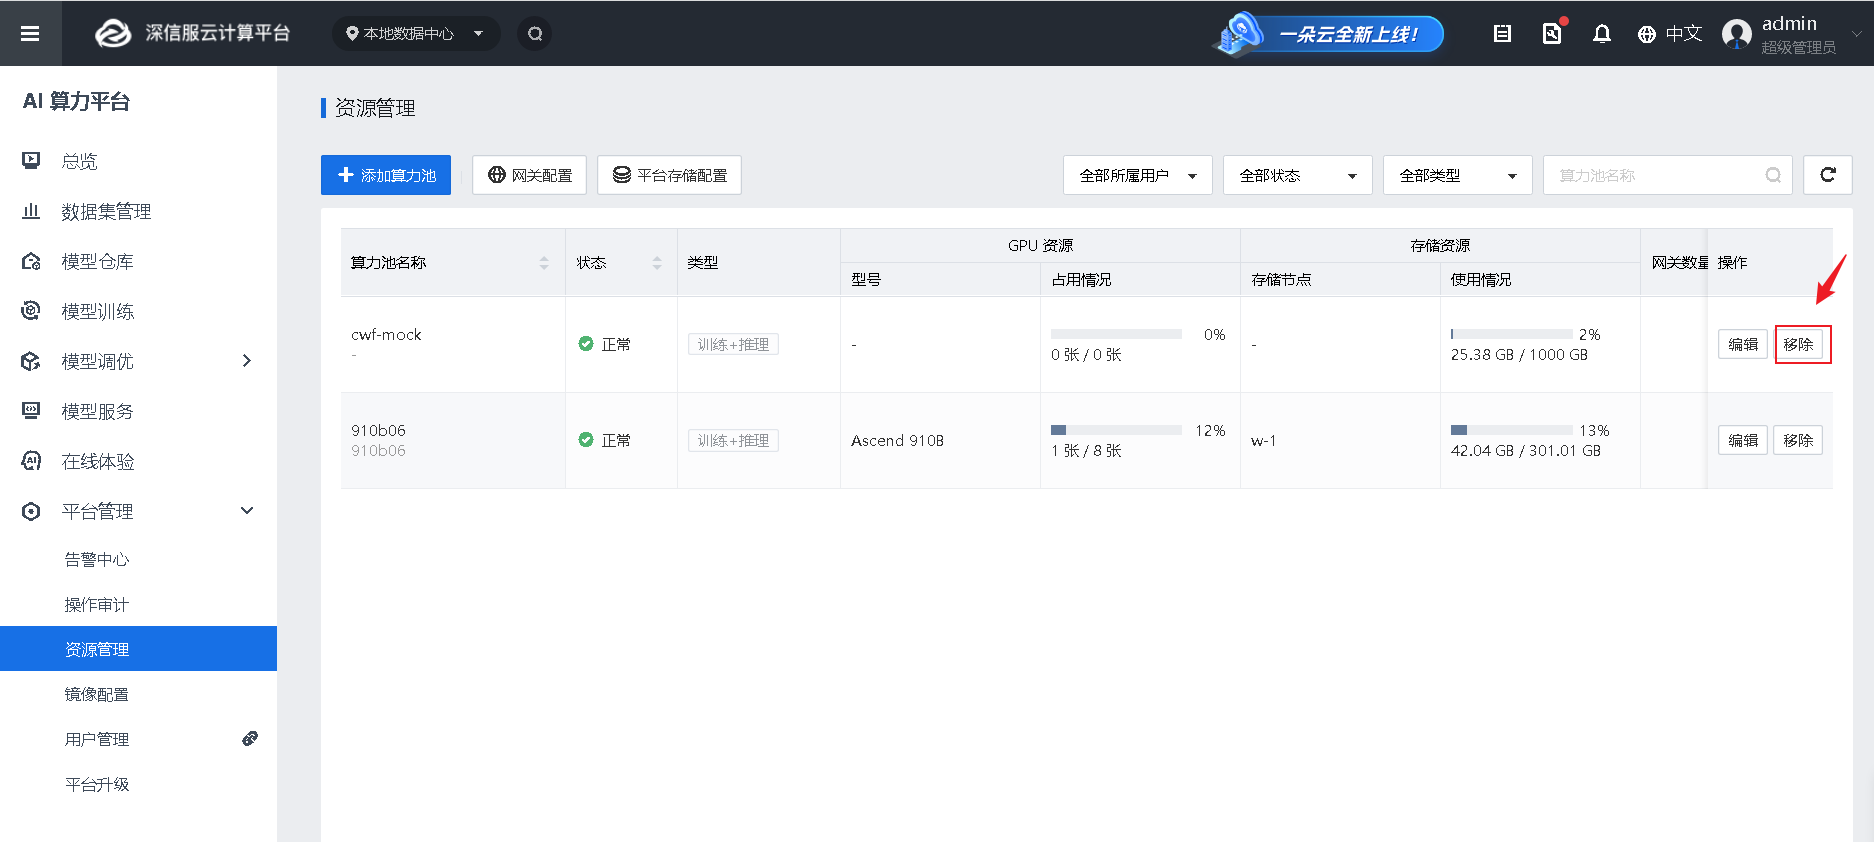Viewport: 1874px width, 842px height.
Task: Click the green status check for cwf-mock
Action: click(x=586, y=344)
